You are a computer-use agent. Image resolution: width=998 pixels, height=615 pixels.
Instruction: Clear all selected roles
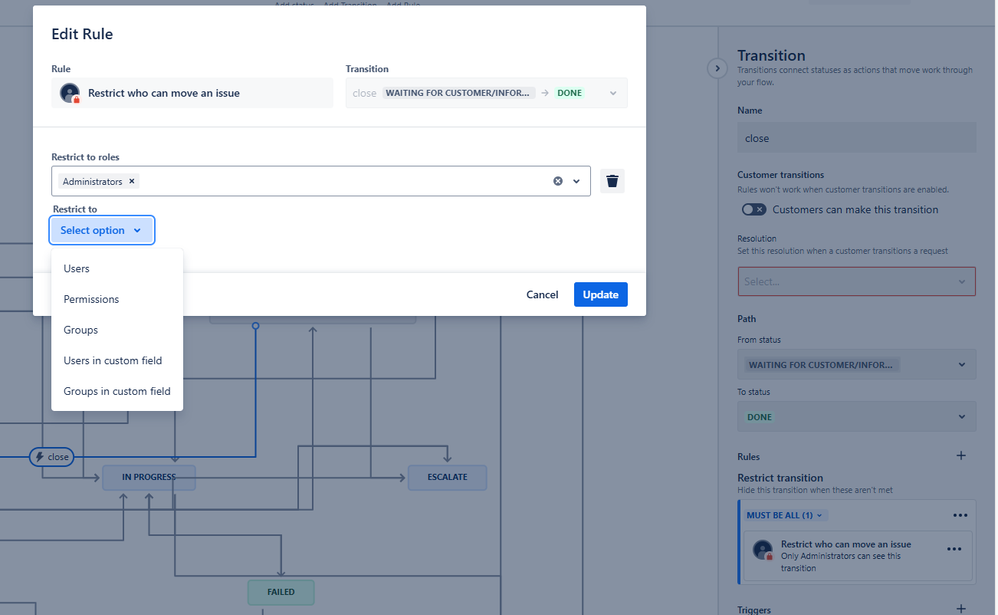click(x=558, y=181)
